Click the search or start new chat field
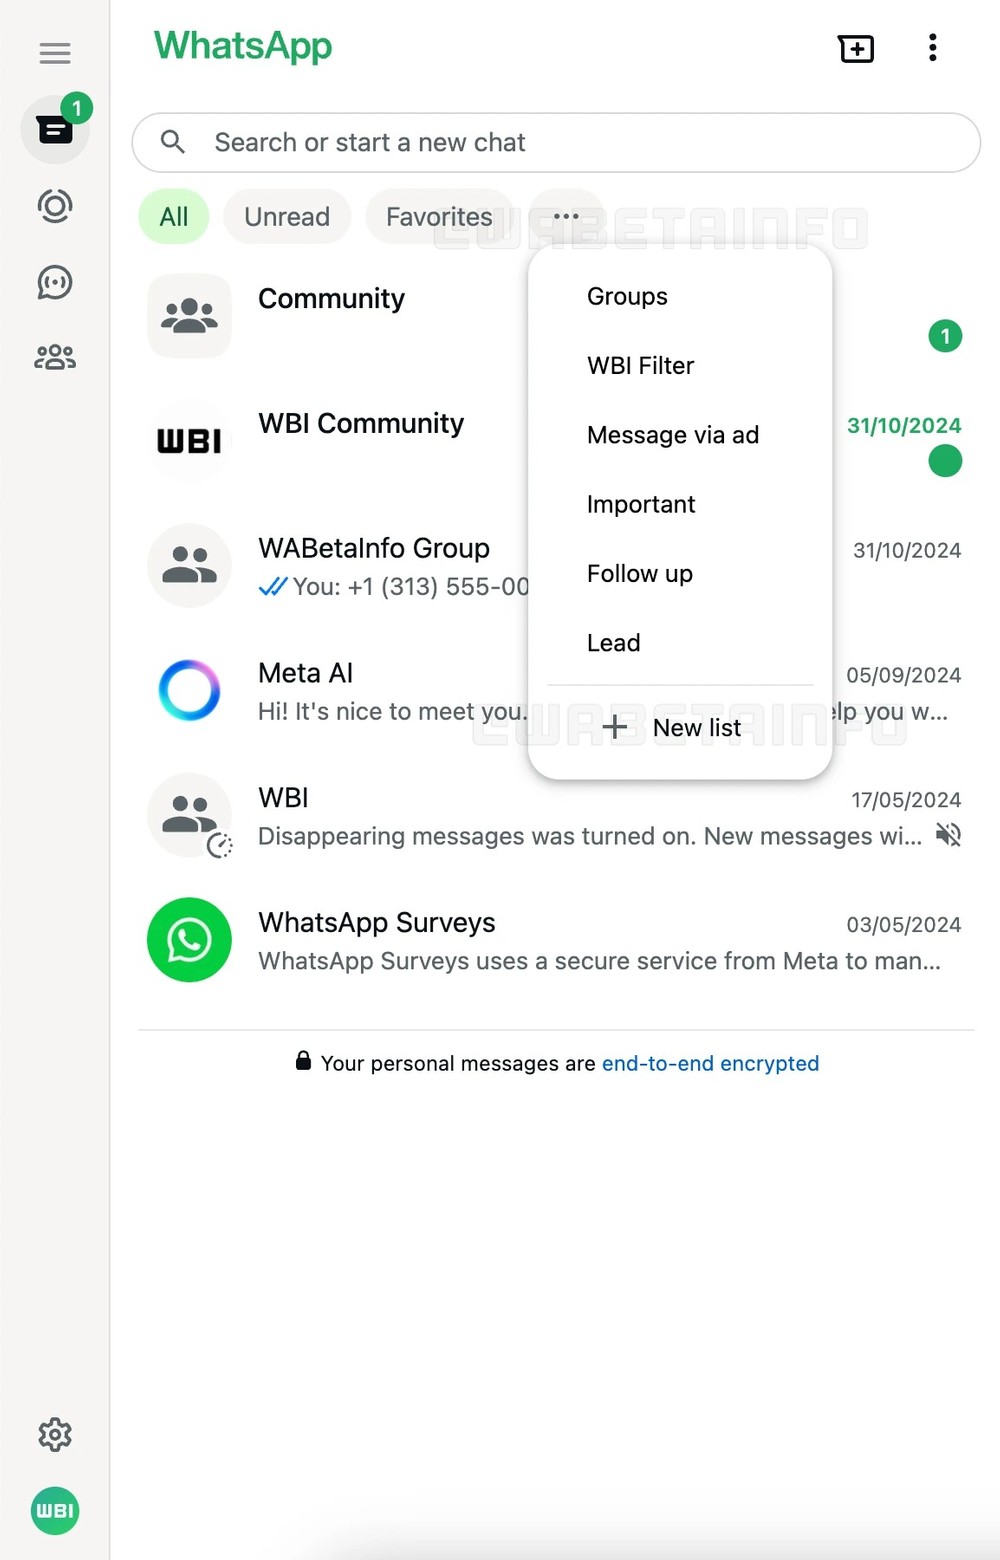This screenshot has width=1000, height=1560. 556,143
